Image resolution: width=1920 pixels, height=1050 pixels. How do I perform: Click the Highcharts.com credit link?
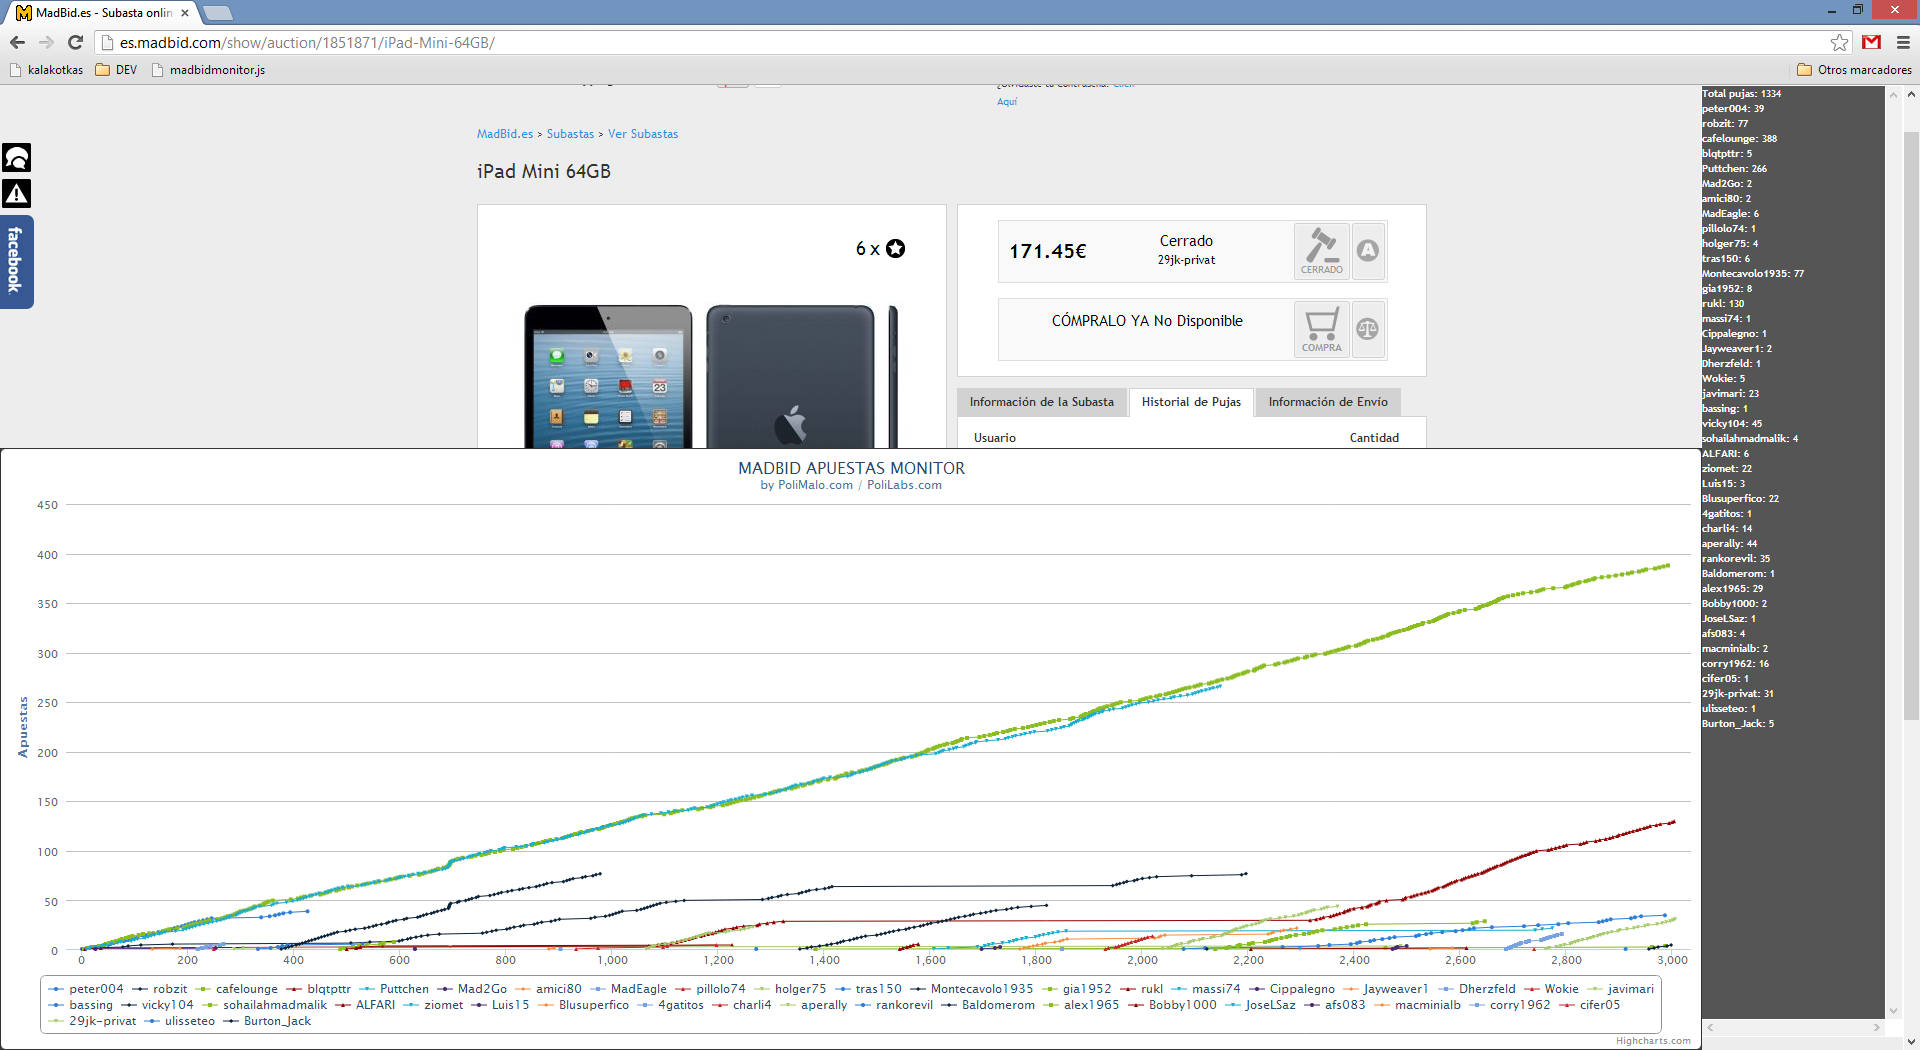pos(1653,1041)
